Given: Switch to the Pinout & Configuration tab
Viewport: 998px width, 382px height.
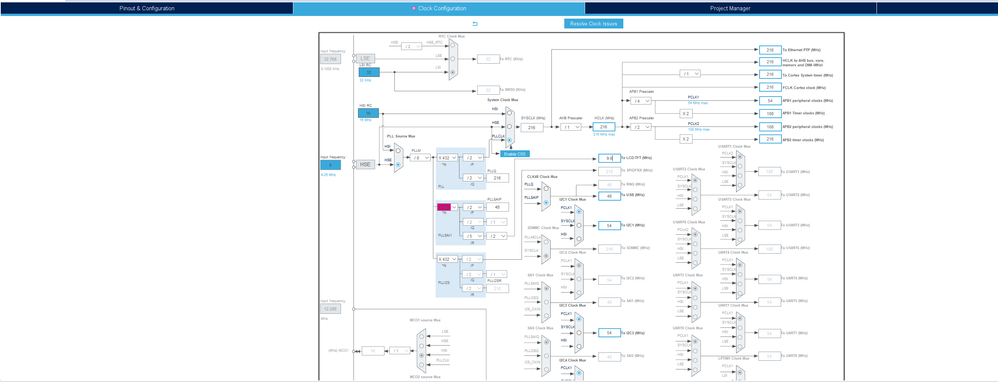Looking at the screenshot, I should point(147,8).
